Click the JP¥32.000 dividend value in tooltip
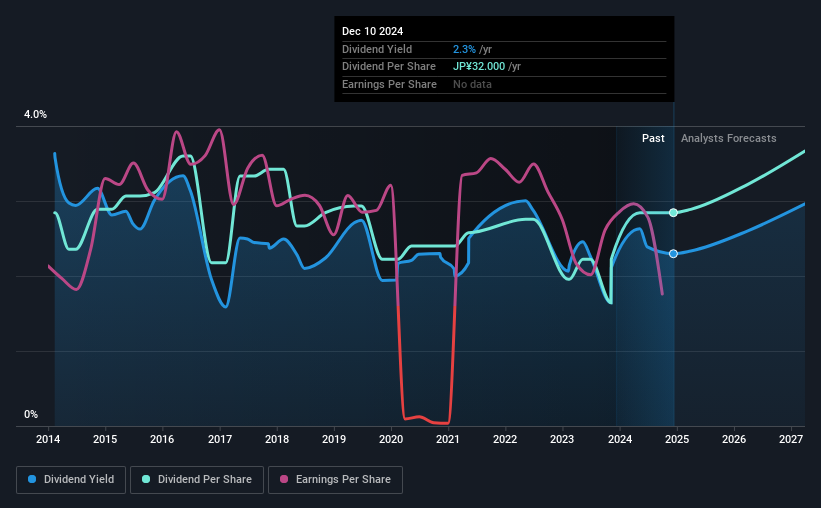Image resolution: width=821 pixels, height=508 pixels. (479, 67)
